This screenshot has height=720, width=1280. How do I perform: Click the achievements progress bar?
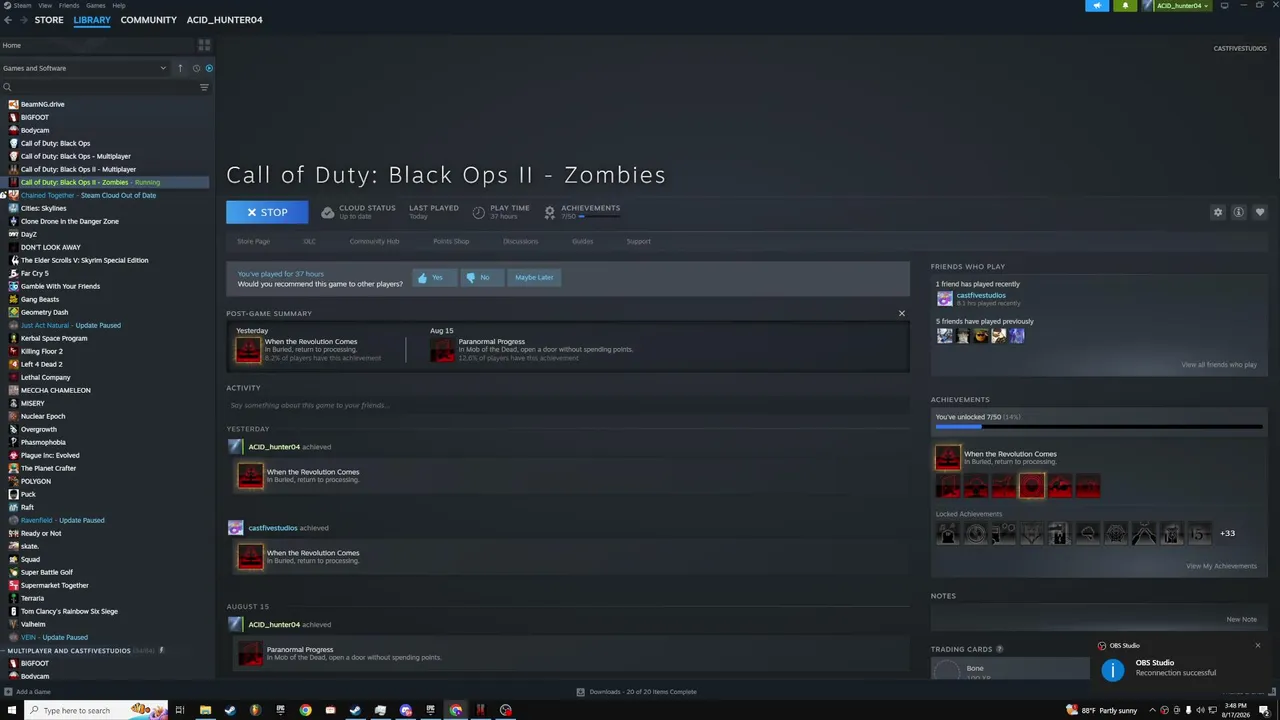point(1098,427)
